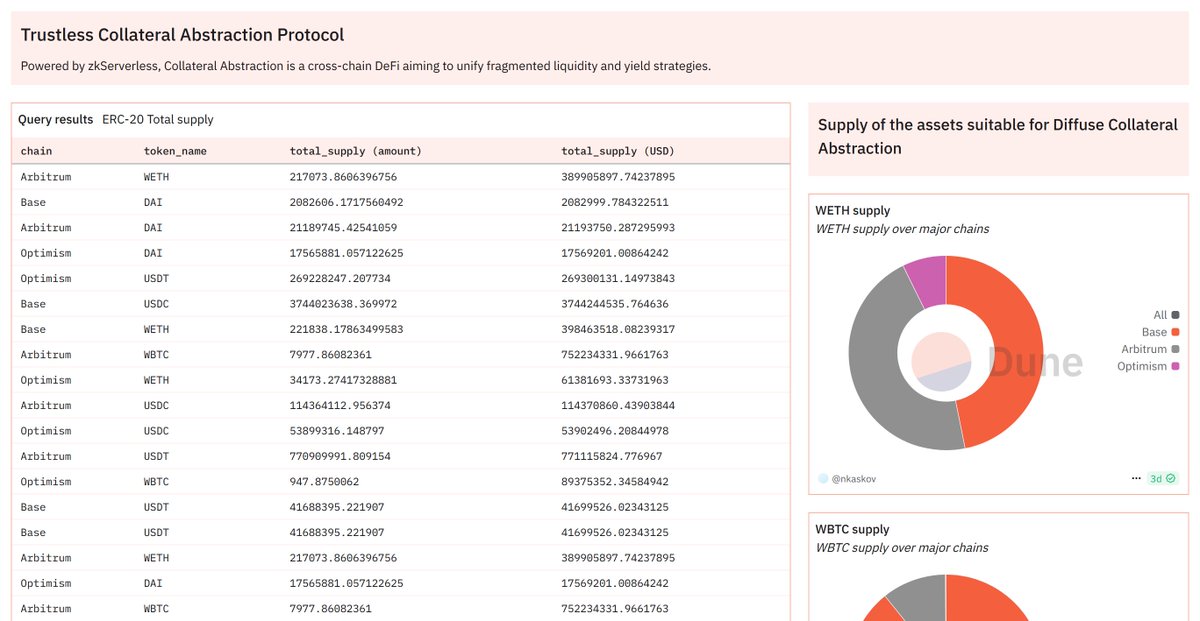1200x621 pixels.
Task: Click amount value 53899316.148797
Action: [337, 432]
